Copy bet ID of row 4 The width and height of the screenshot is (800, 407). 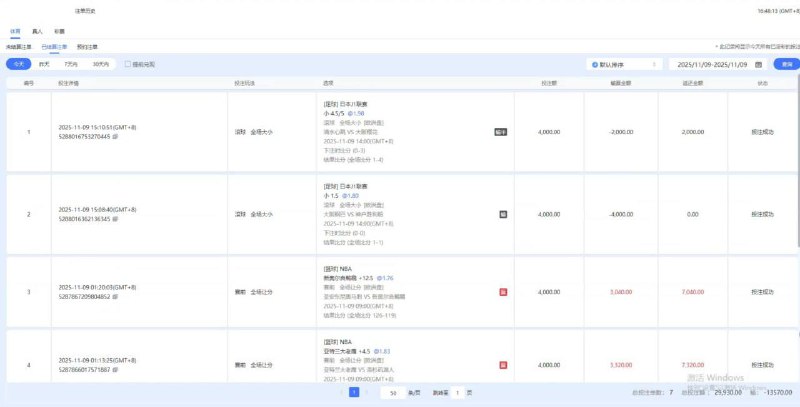[x=115, y=371]
